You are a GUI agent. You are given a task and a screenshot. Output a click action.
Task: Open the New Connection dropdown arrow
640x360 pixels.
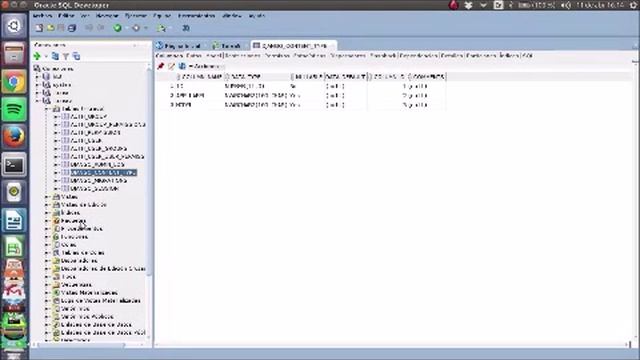tap(46, 56)
